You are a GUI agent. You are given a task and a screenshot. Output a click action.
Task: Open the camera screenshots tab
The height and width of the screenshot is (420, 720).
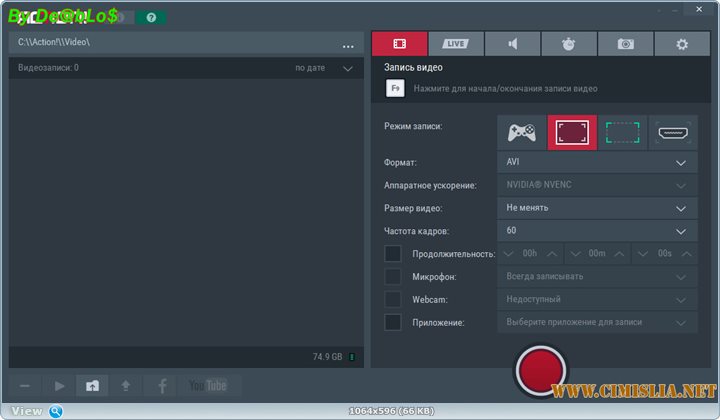coord(625,44)
